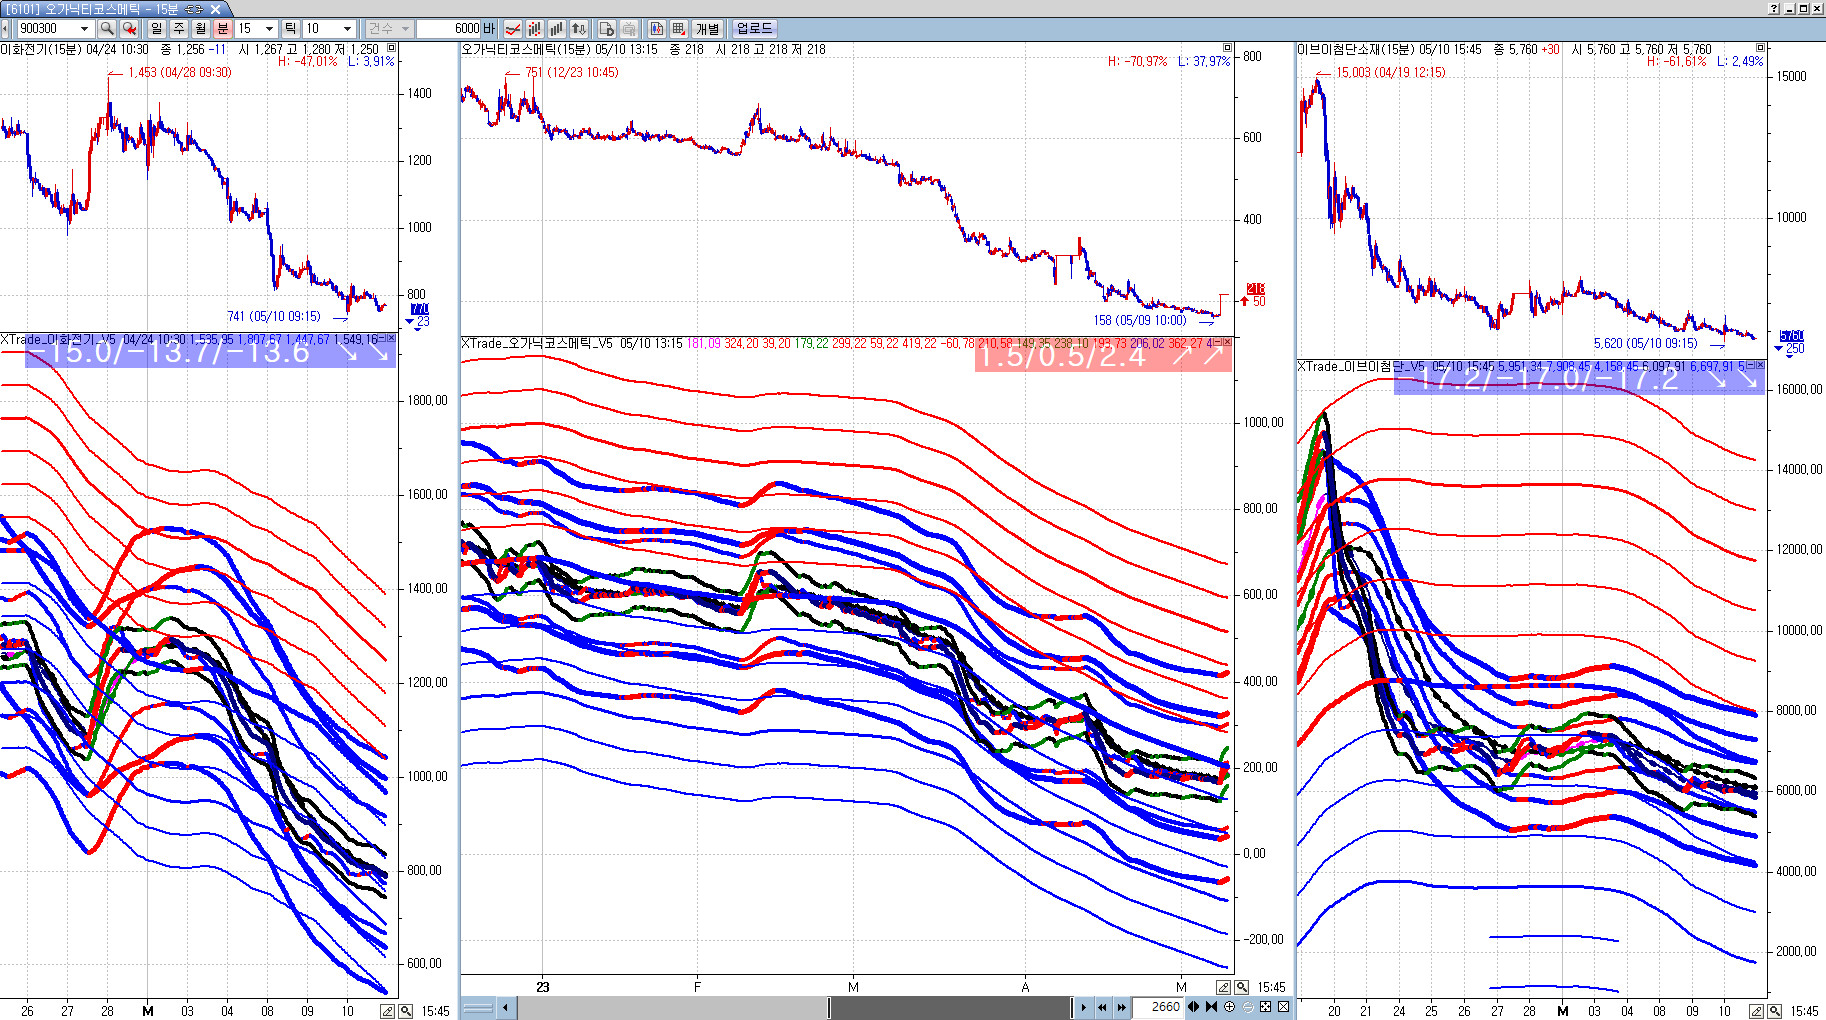Click the pencil draw icon under middle chart

click(x=1223, y=987)
